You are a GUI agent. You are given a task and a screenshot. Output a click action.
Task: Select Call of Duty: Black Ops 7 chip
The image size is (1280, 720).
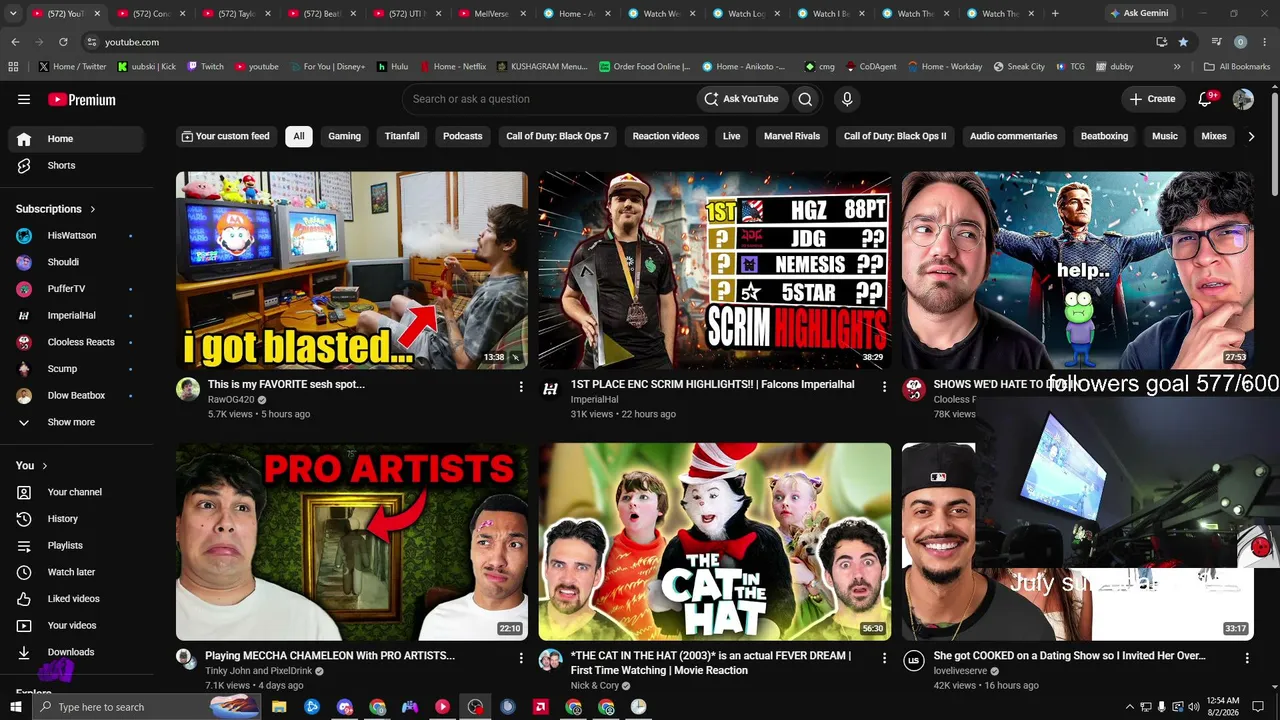coord(557,136)
